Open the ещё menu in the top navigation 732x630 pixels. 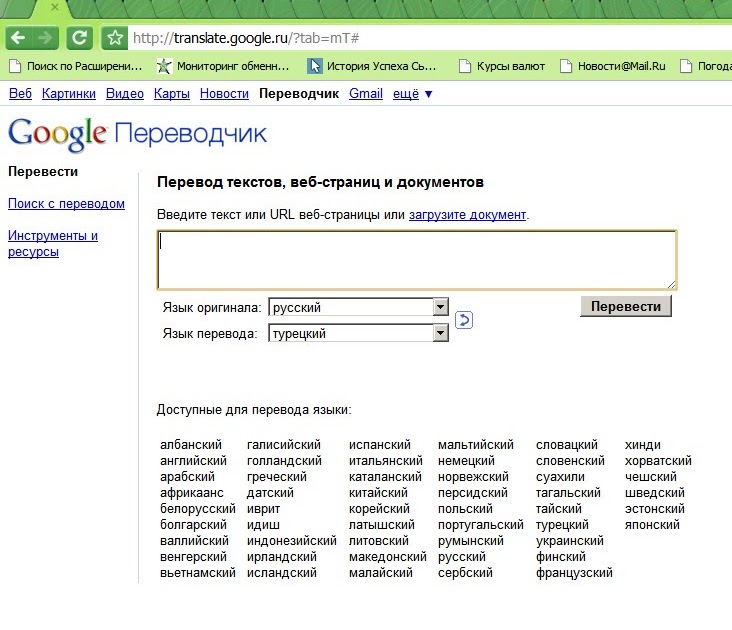413,94
